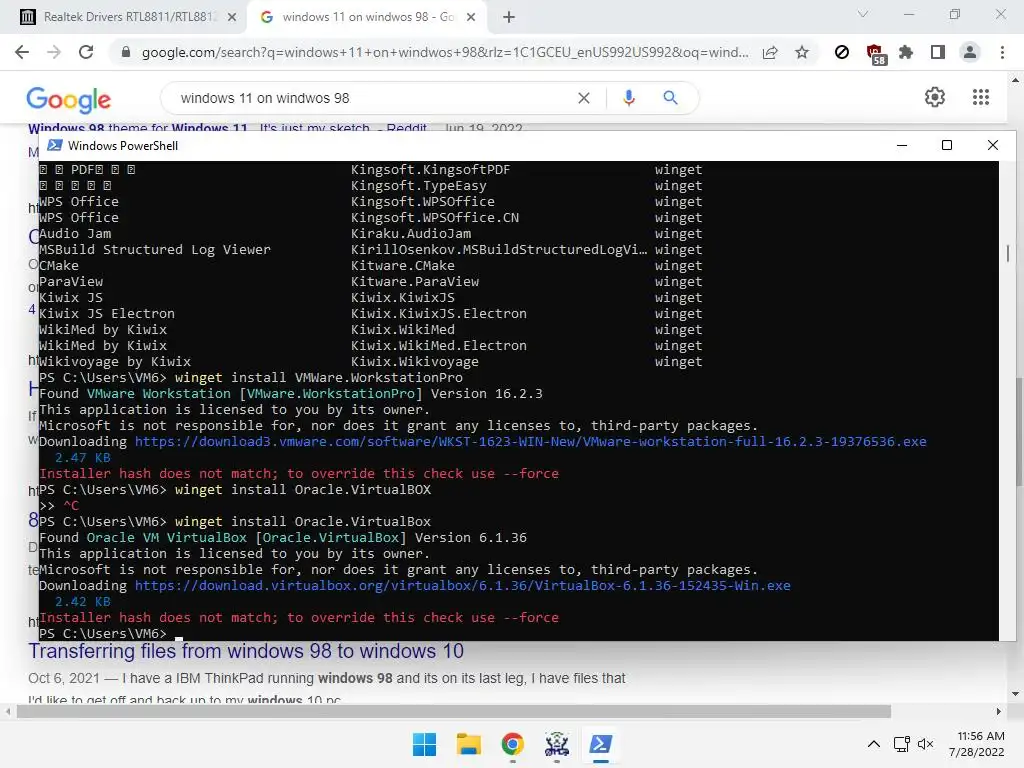Click the forward navigation arrow in Chrome

click(x=54, y=52)
